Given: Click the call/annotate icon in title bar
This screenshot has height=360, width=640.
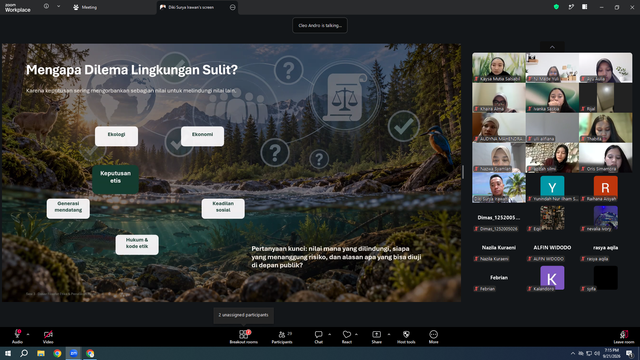Looking at the screenshot, I should coord(571,7).
